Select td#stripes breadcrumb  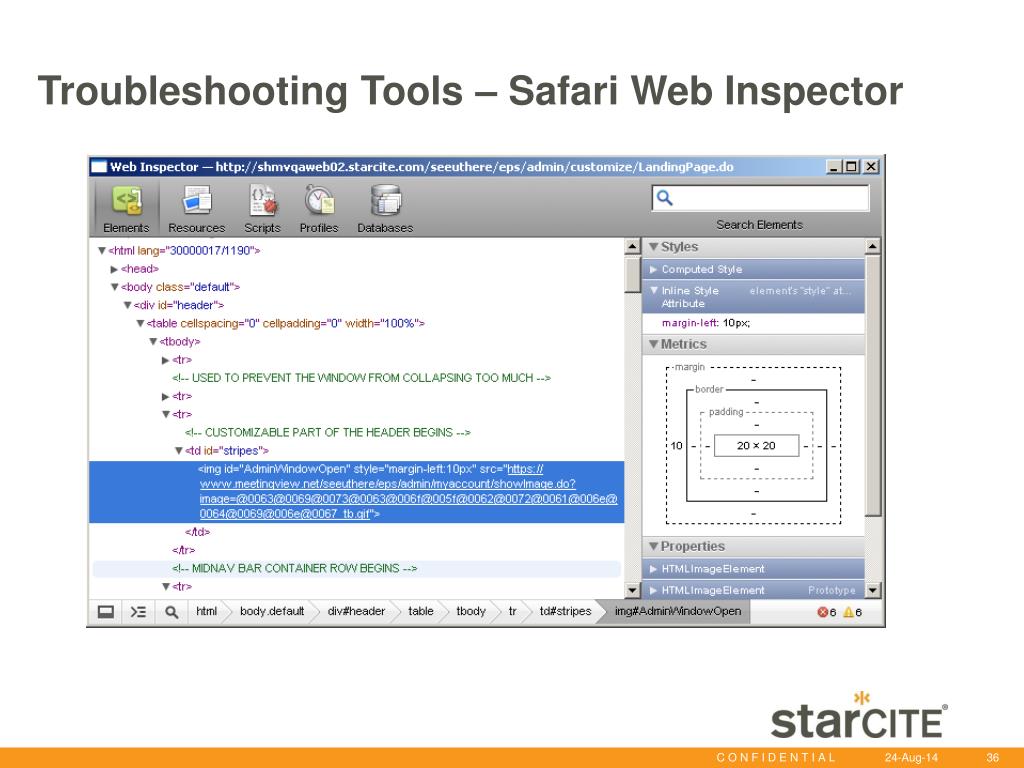[565, 611]
